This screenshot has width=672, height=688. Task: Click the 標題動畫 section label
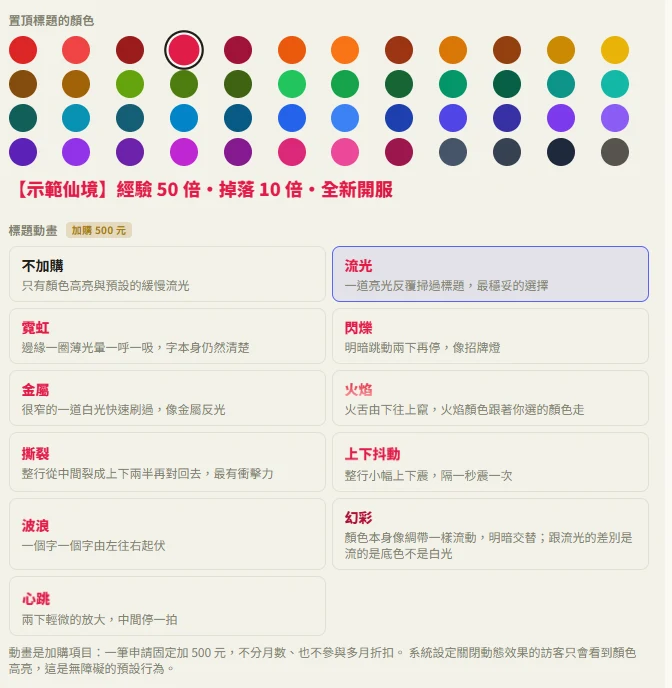(x=33, y=230)
